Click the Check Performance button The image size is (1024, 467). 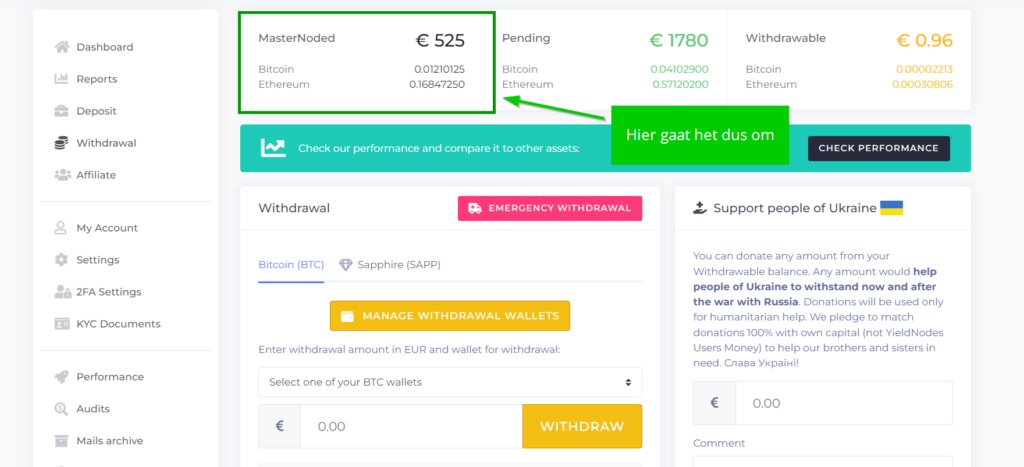pos(878,148)
